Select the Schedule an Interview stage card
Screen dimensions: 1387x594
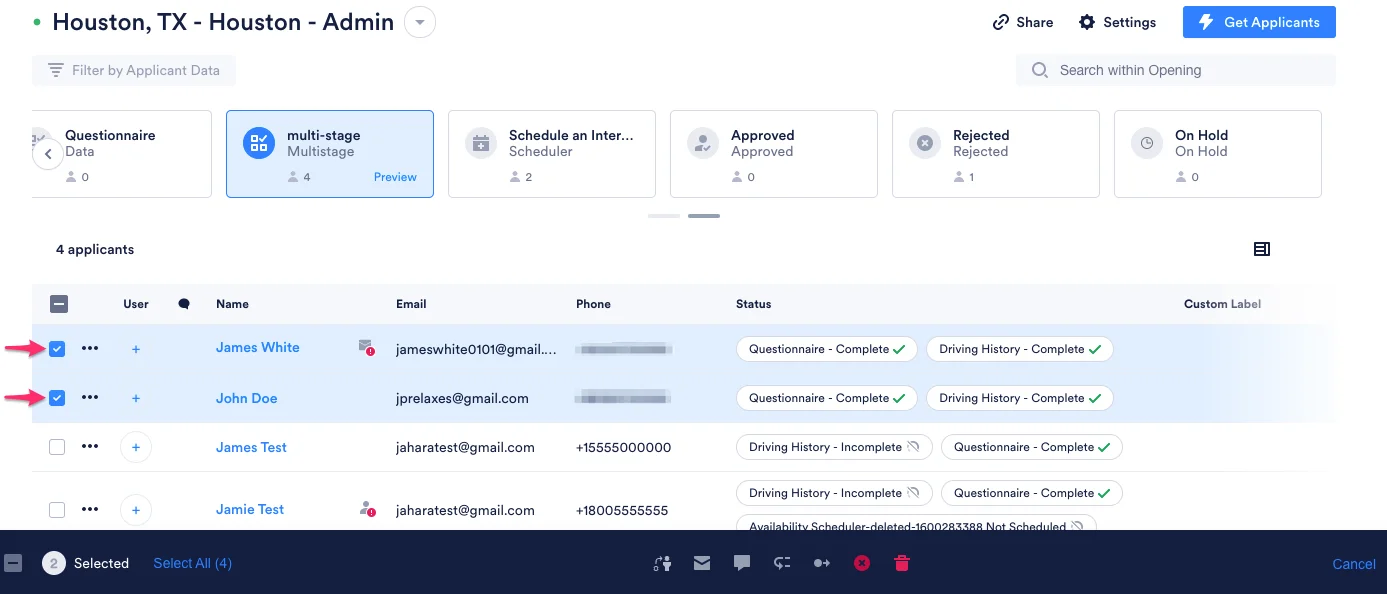(552, 154)
